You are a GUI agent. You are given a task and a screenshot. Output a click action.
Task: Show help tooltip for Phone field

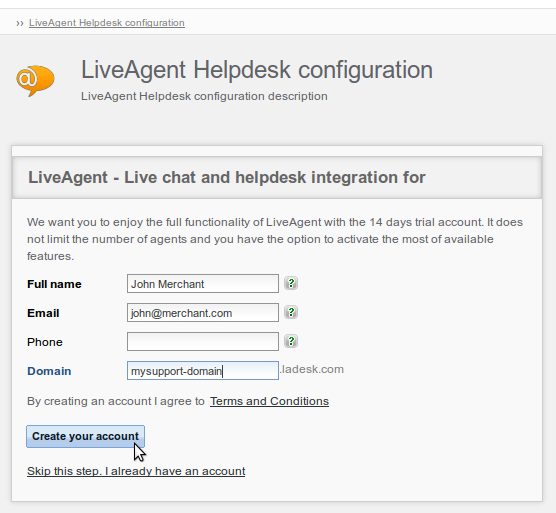[291, 341]
